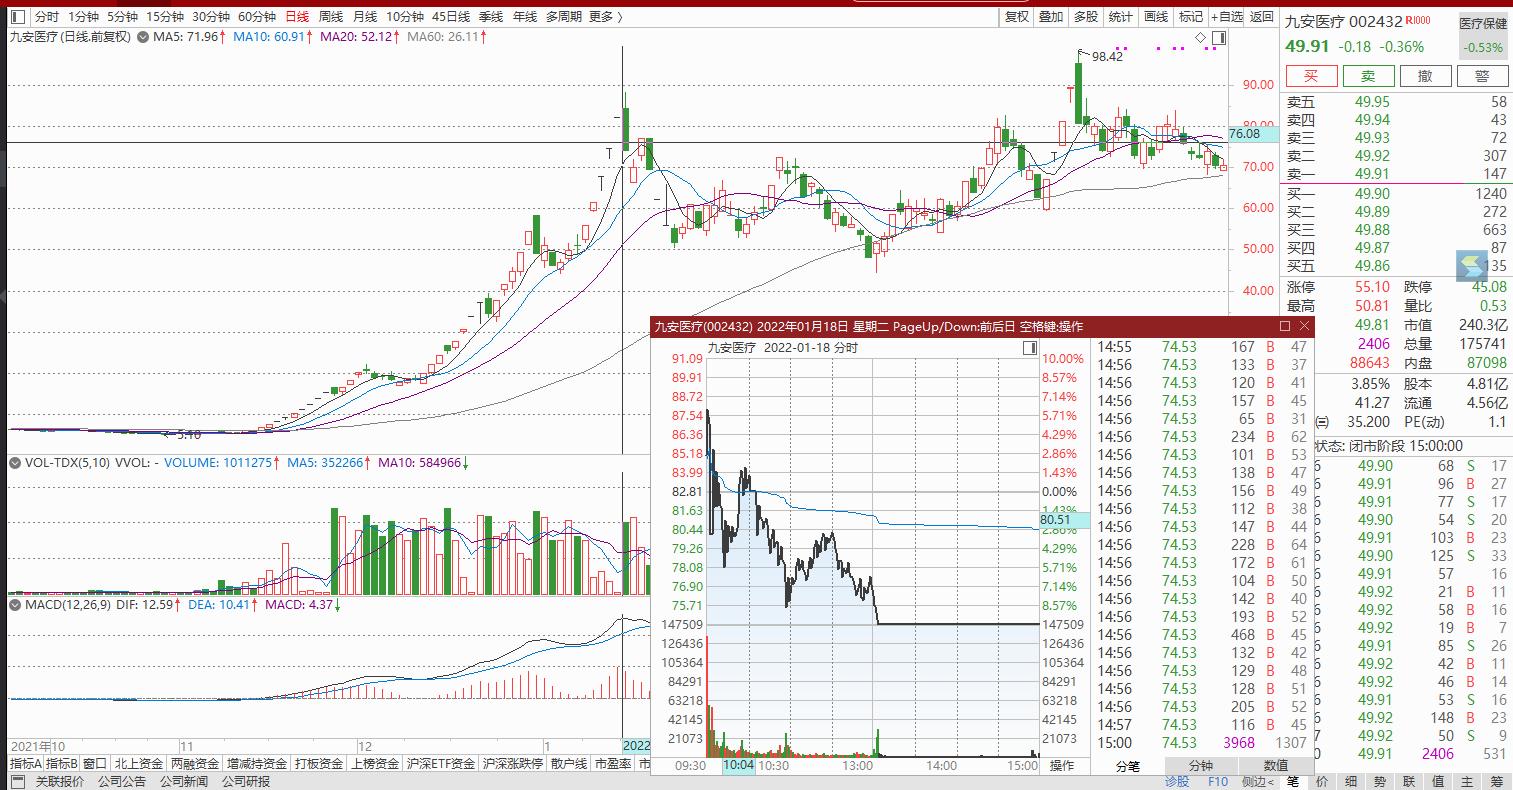Switch chart to 60分钟 period
The width and height of the screenshot is (1513, 790).
(257, 17)
